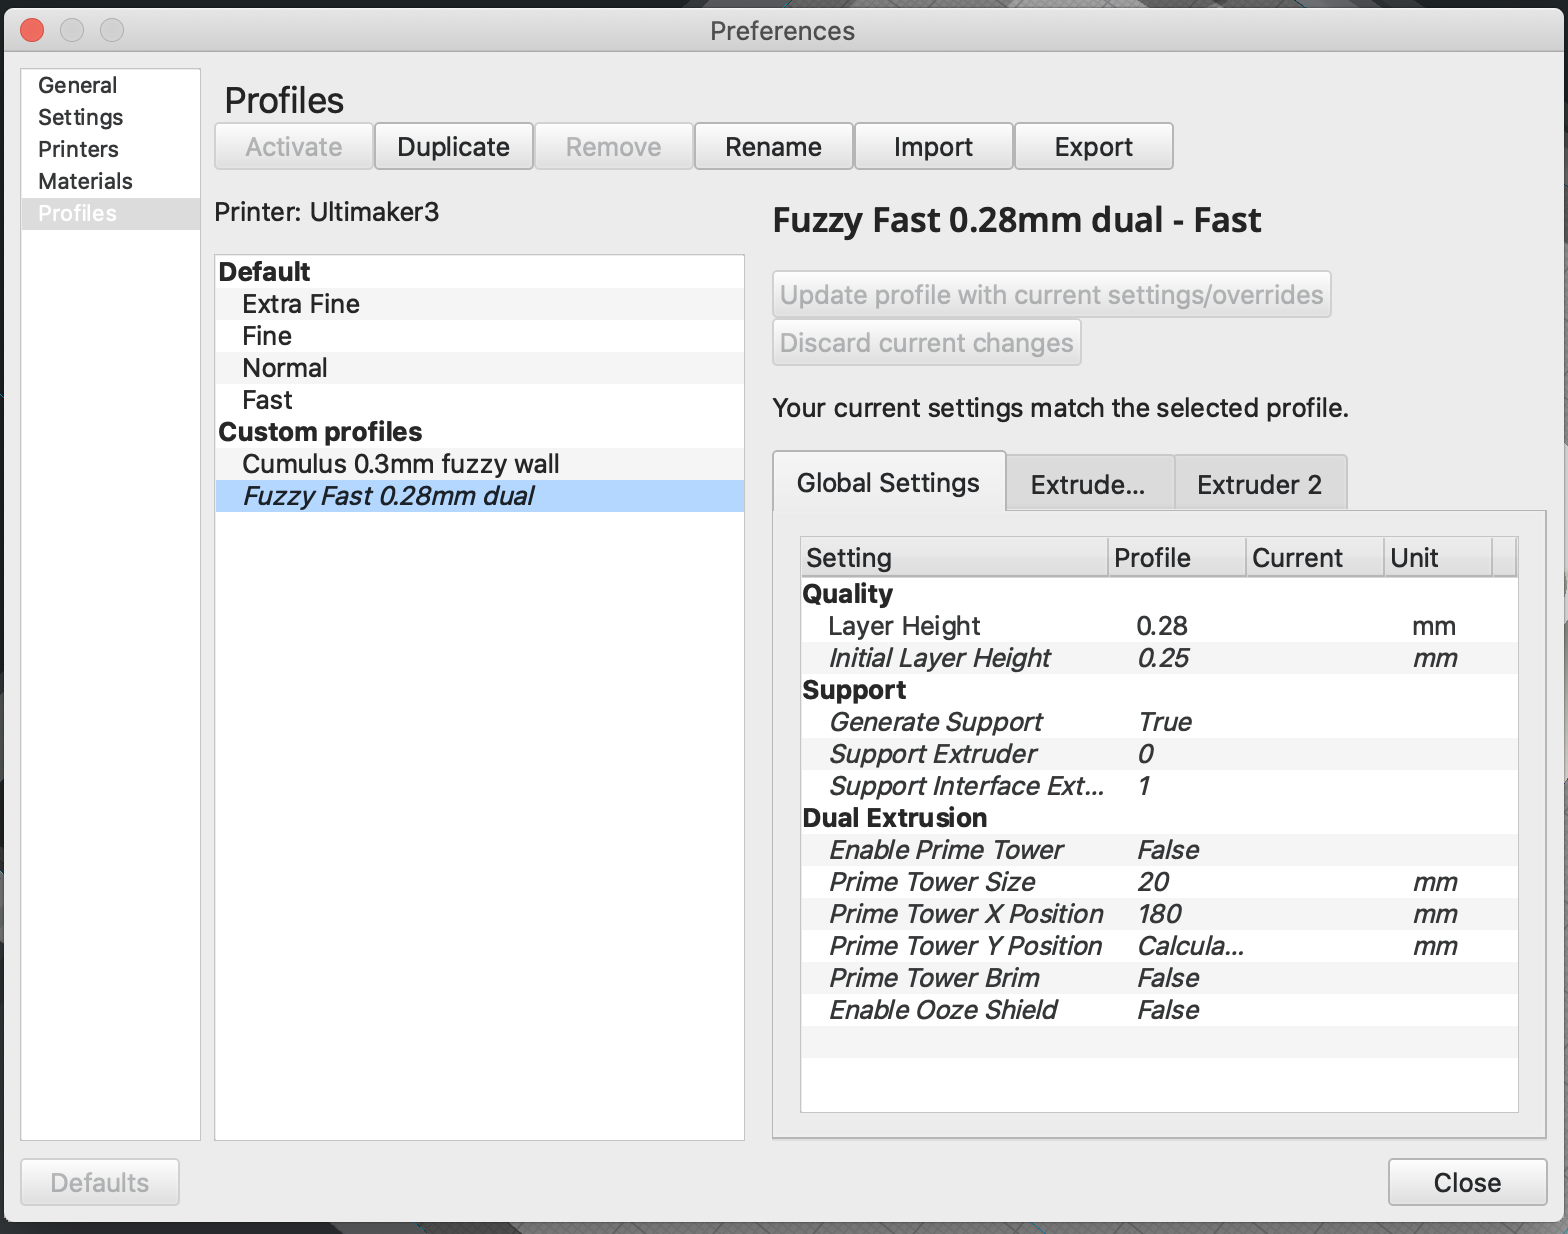This screenshot has width=1568, height=1234.
Task: Click the Dual Extrusion group heading
Action: tap(895, 818)
